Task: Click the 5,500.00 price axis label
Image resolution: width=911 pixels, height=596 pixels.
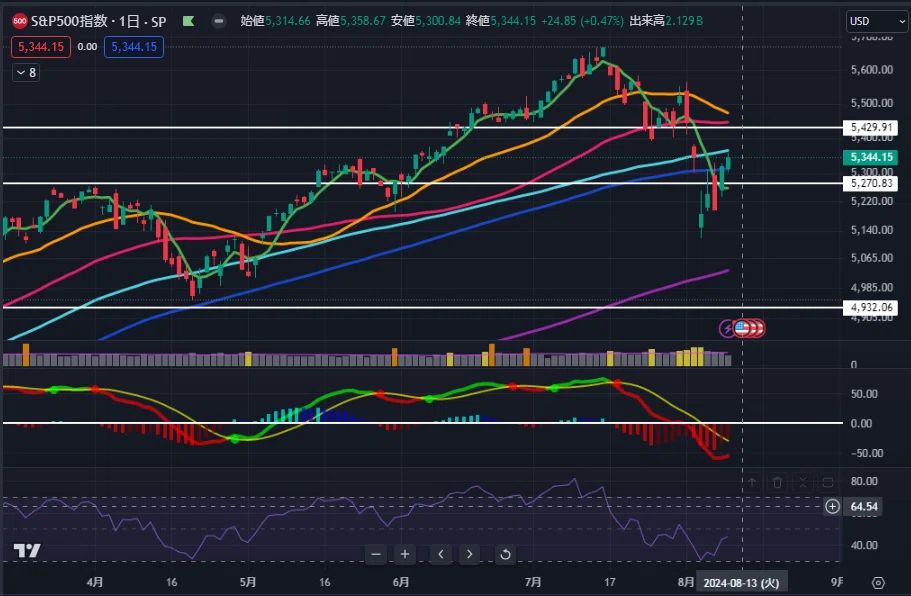Action: (871, 103)
